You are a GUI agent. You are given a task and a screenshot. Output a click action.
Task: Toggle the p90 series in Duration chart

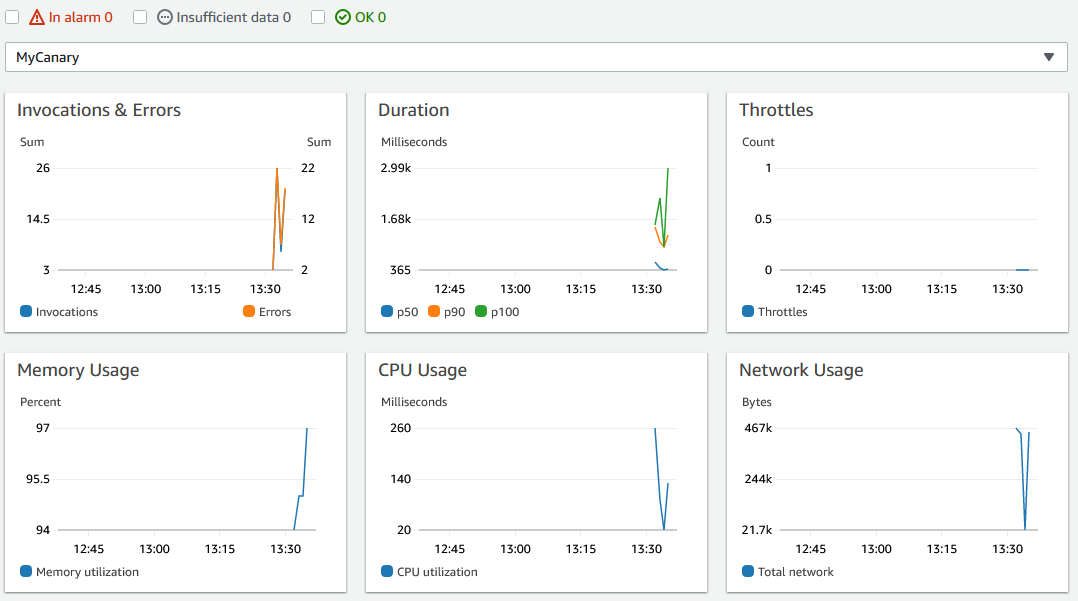[442, 311]
